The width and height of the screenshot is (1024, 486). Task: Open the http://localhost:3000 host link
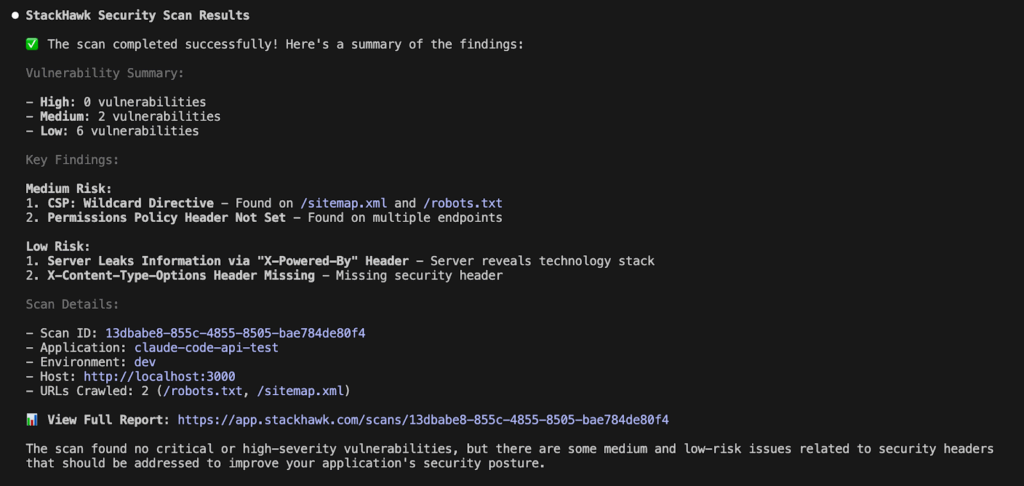pyautogui.click(x=160, y=376)
